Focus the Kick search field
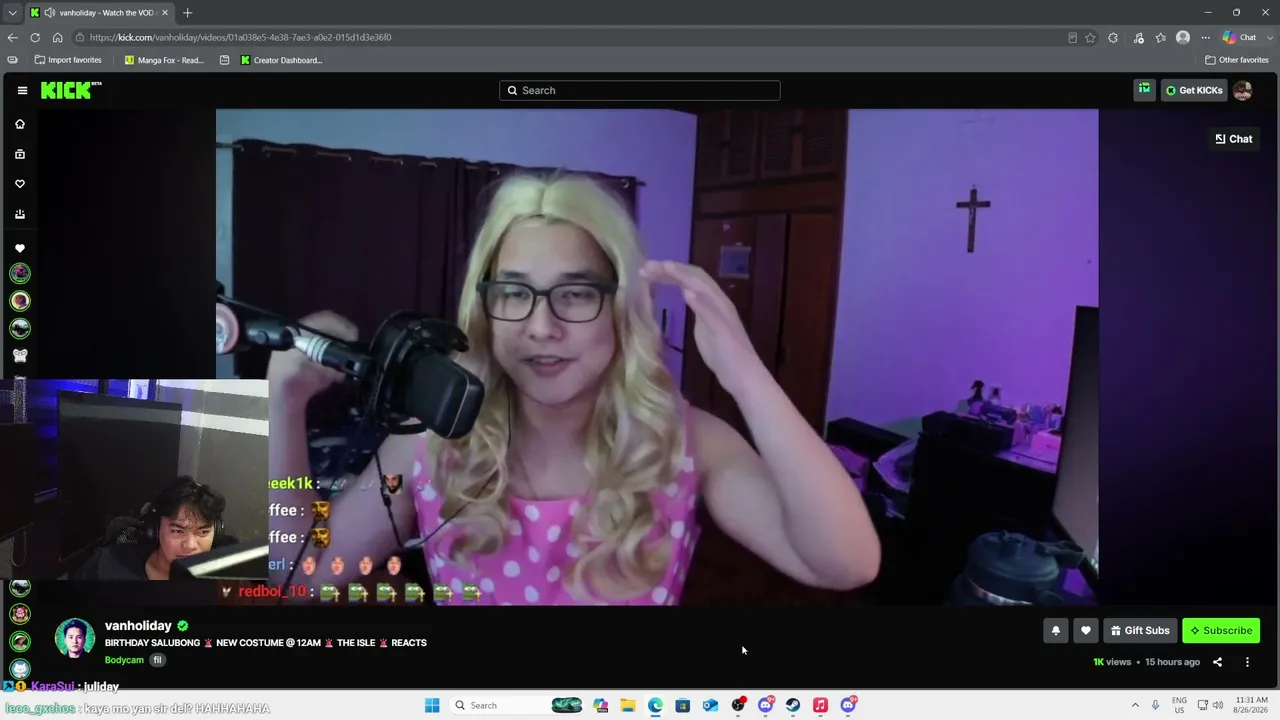 tap(640, 90)
